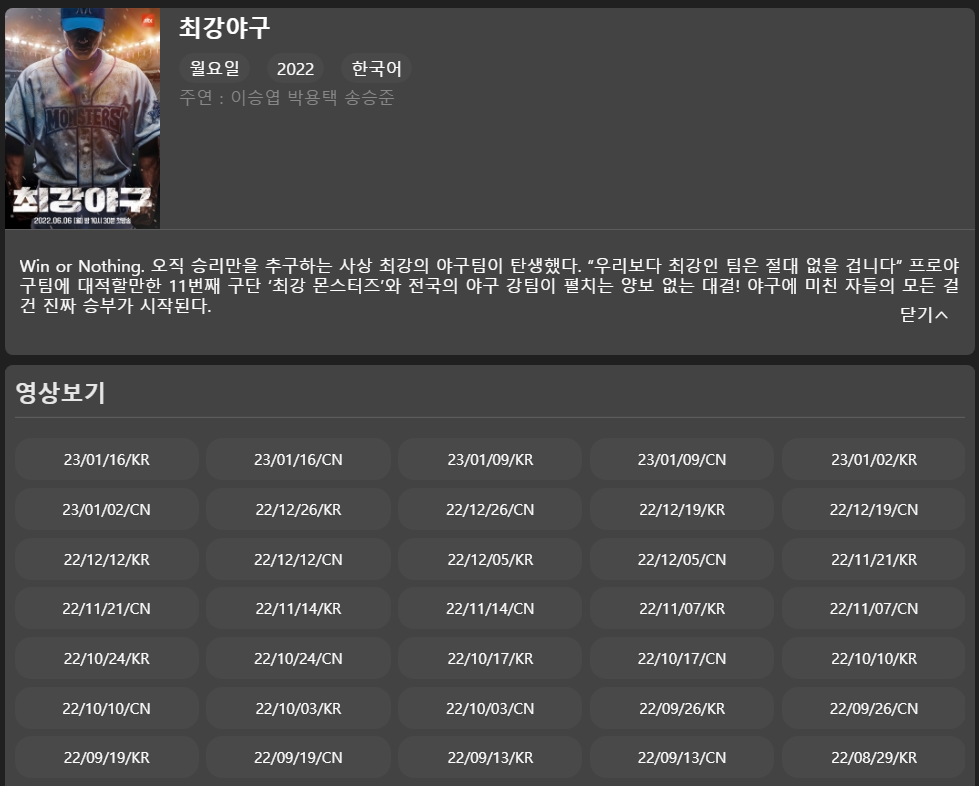Viewport: 979px width, 786px height.
Task: Start episode 22/09/13/KR
Action: (490, 757)
